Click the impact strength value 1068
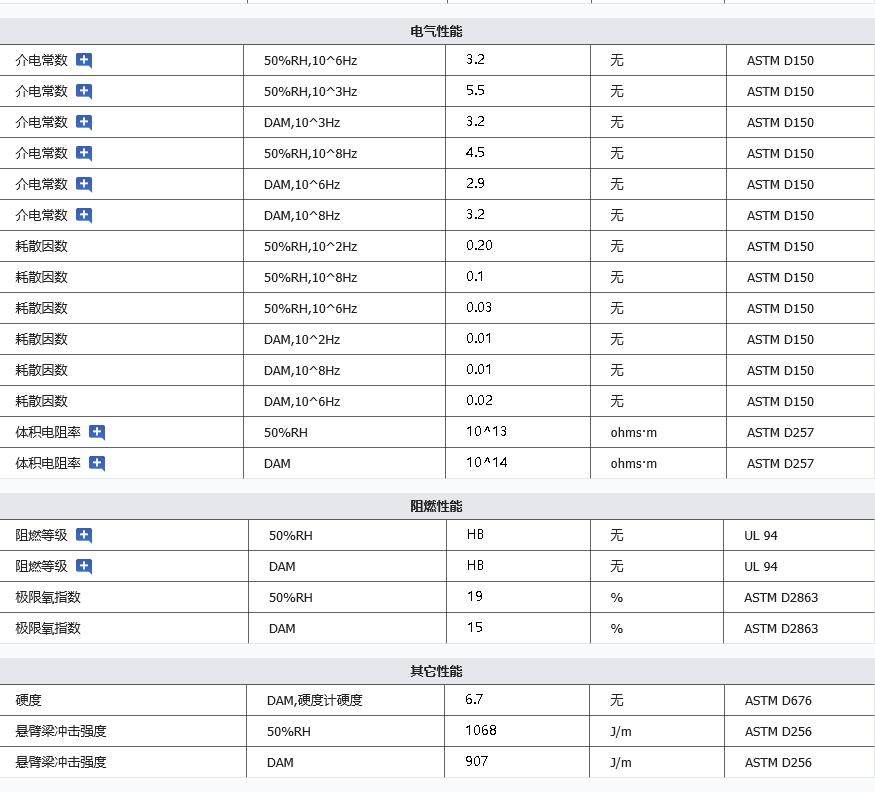 click(x=481, y=730)
